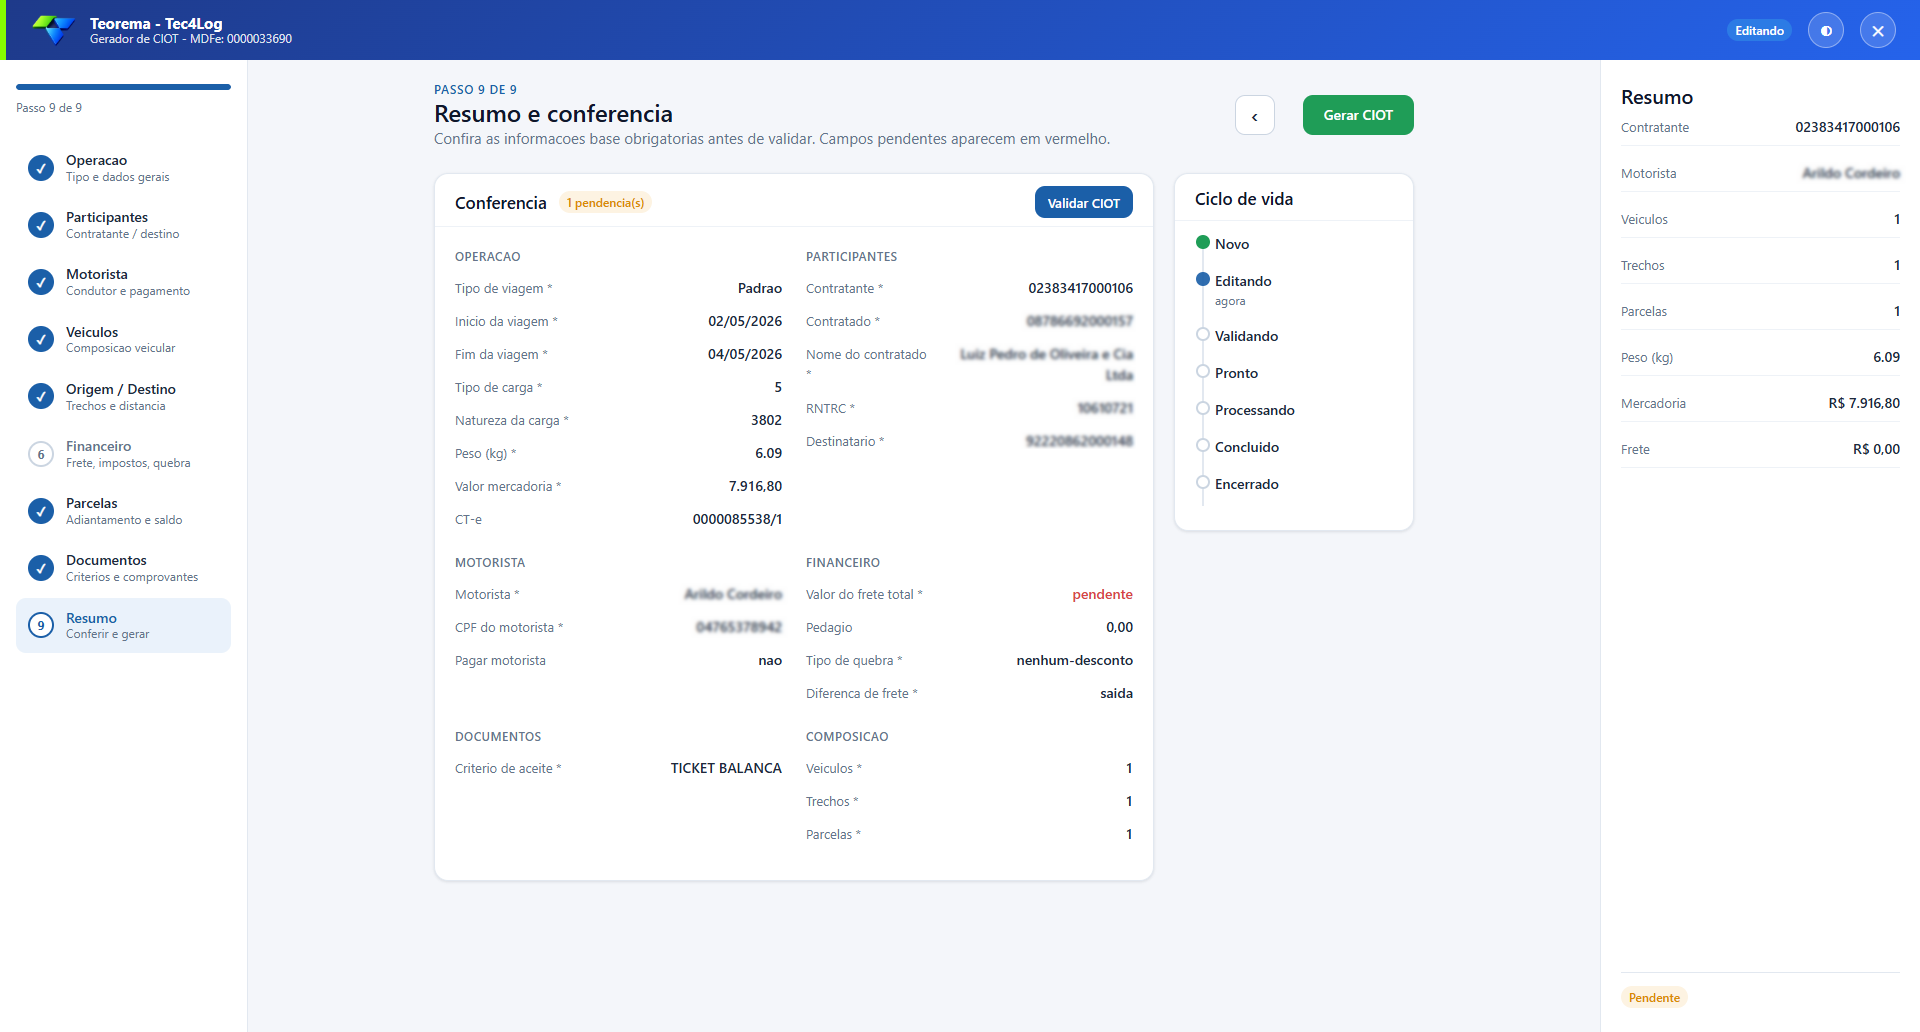Image resolution: width=1920 pixels, height=1032 pixels.
Task: Click the Validando lifecycle marker
Action: [x=1203, y=334]
